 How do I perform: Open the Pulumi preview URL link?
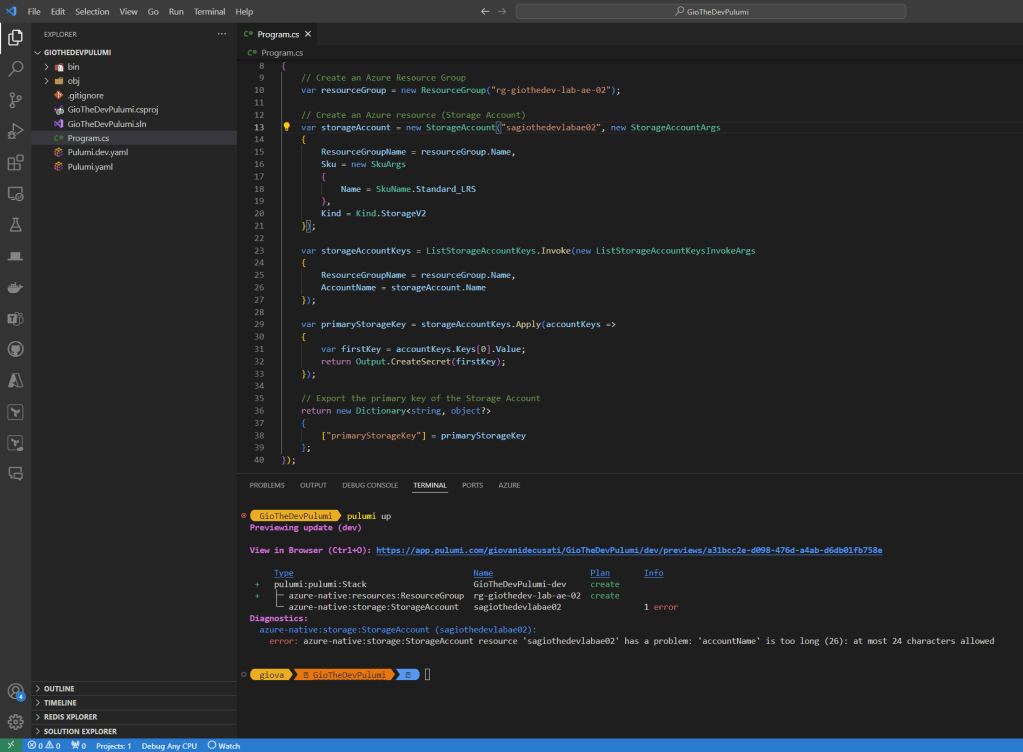628,550
